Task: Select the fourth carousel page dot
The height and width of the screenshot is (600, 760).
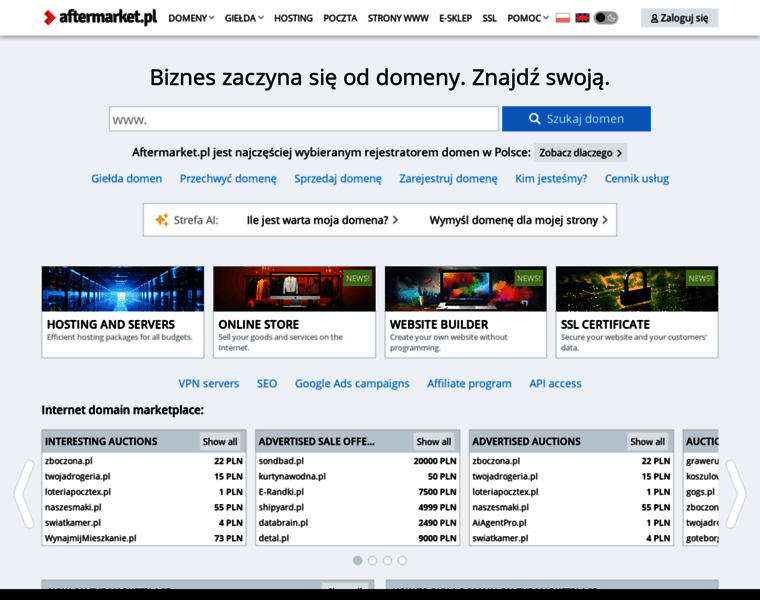Action: pos(402,560)
